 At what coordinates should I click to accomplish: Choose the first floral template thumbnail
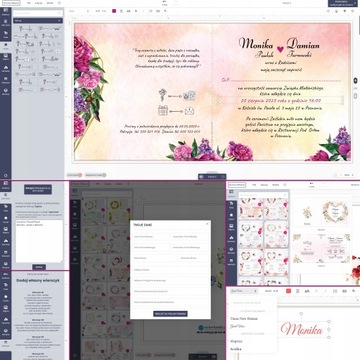(x=251, y=209)
